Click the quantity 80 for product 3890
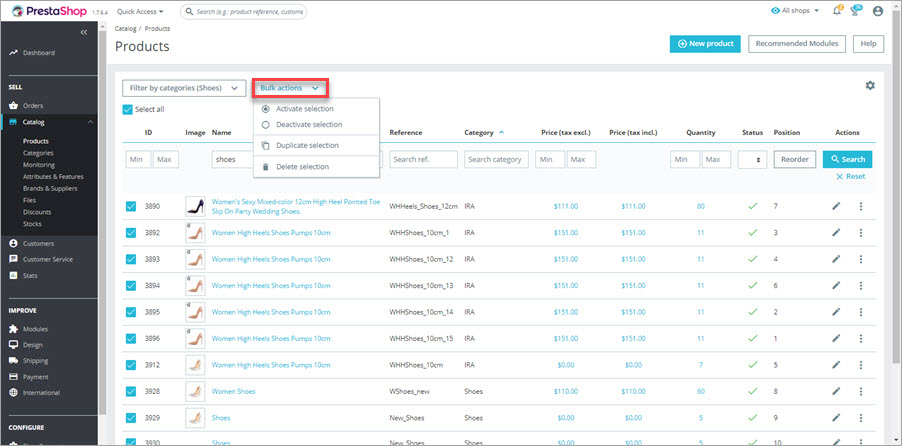 click(x=701, y=206)
